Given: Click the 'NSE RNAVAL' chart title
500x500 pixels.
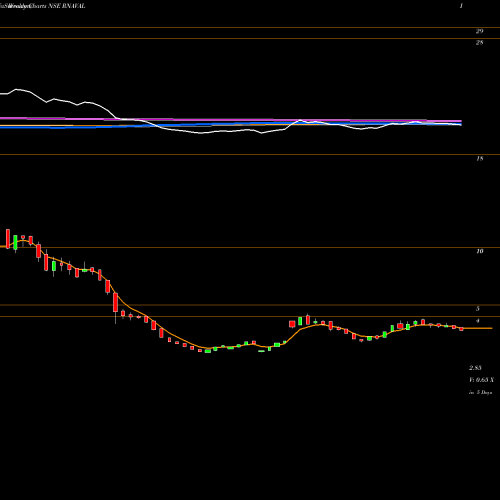Looking at the screenshot, I should coord(66,6).
